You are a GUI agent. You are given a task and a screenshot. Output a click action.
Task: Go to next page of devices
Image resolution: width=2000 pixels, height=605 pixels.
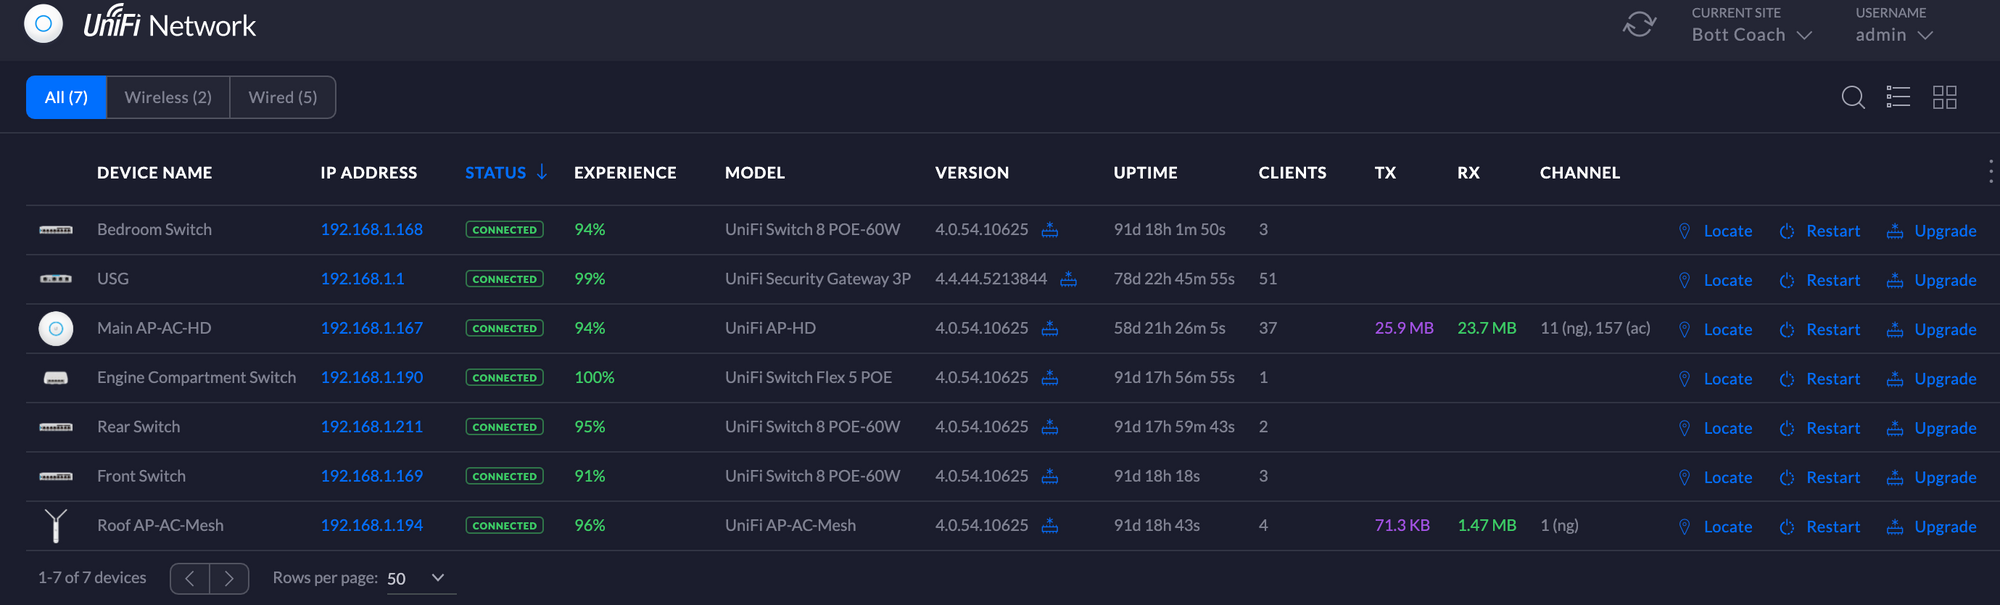point(229,578)
